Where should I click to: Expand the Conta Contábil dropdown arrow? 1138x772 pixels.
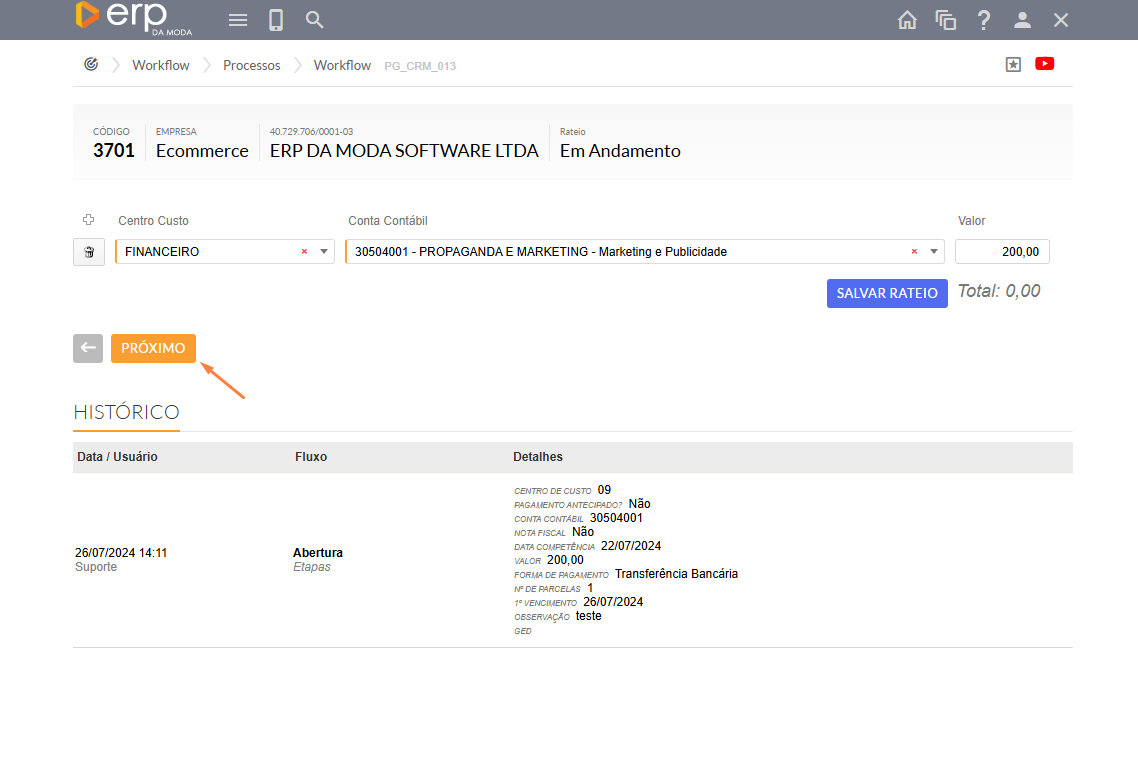point(934,252)
